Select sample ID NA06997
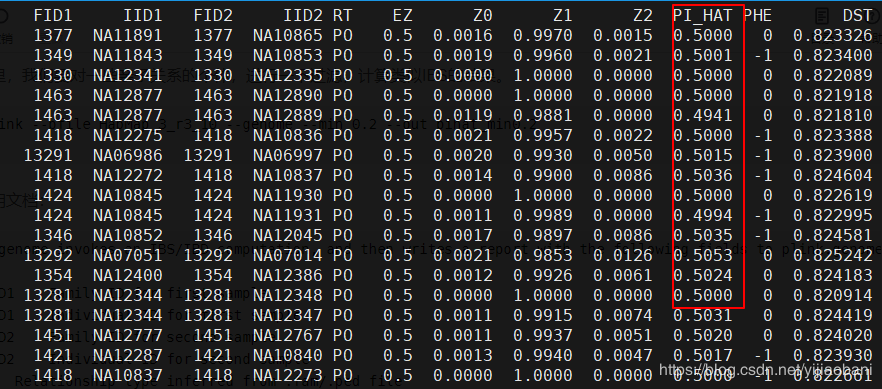This screenshot has width=882, height=389. pyautogui.click(x=287, y=155)
